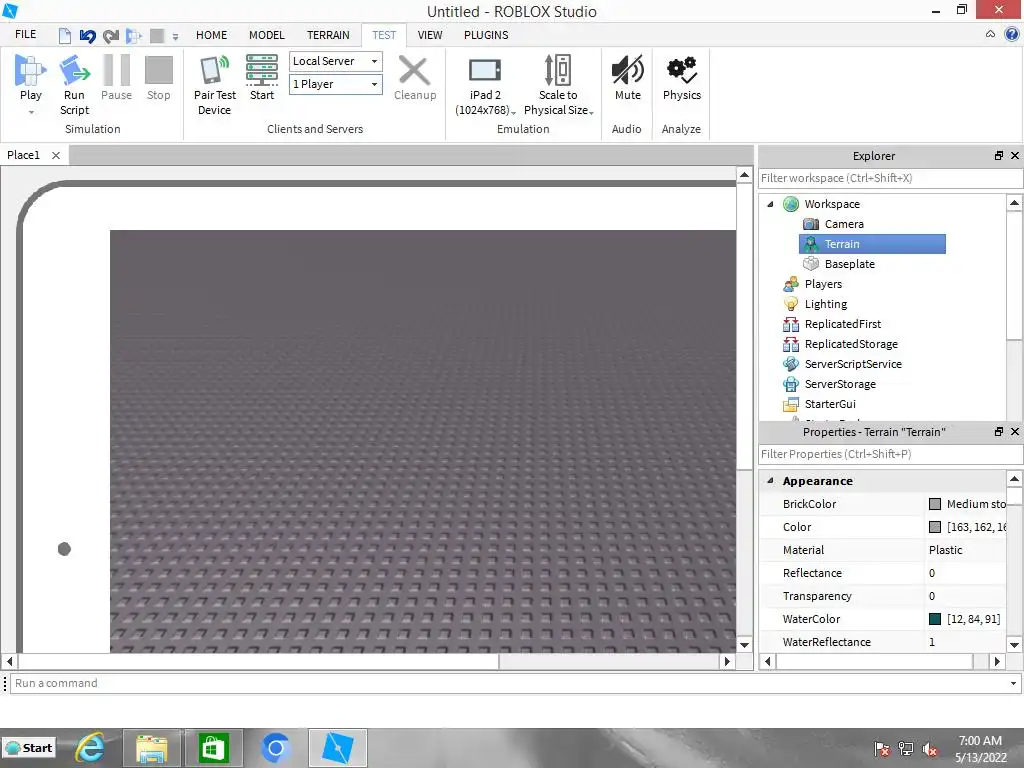Close the Place1 tab
1024x768 pixels.
[56, 155]
